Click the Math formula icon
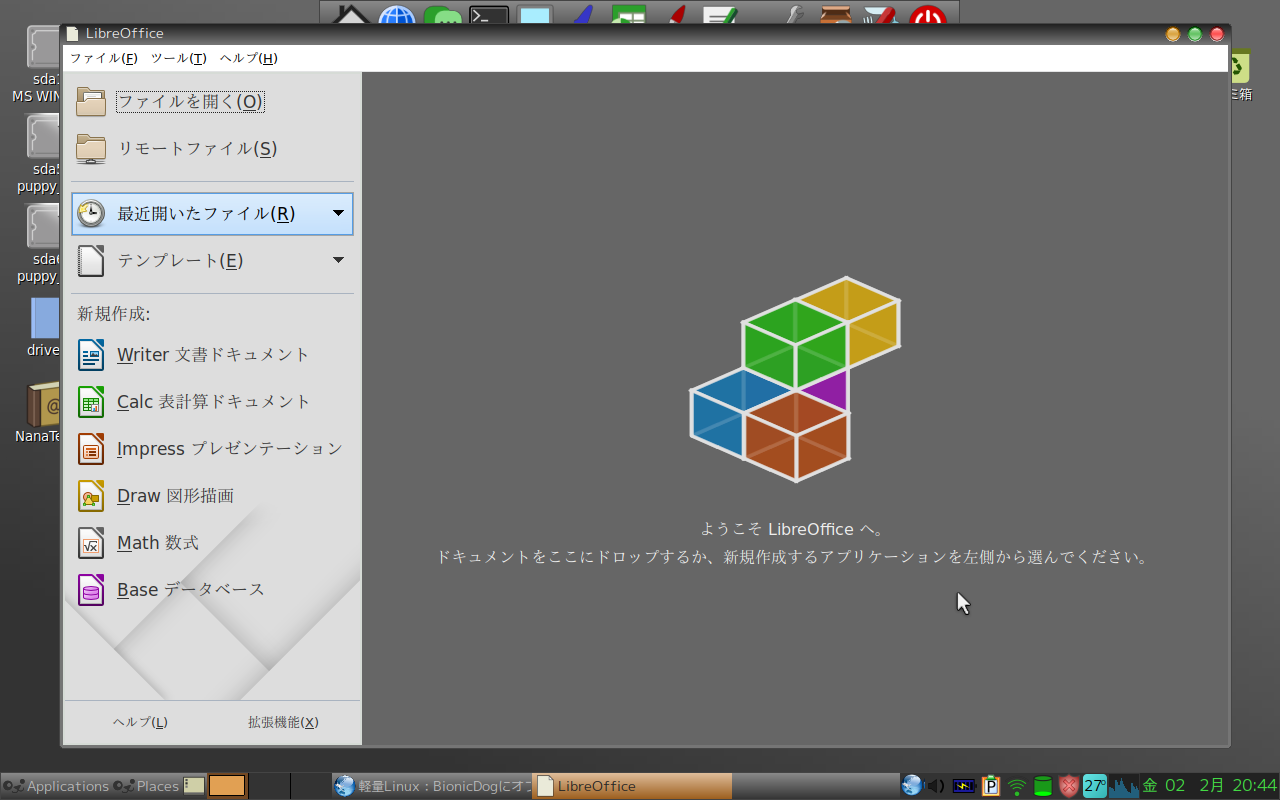The width and height of the screenshot is (1280, 800). pos(91,542)
